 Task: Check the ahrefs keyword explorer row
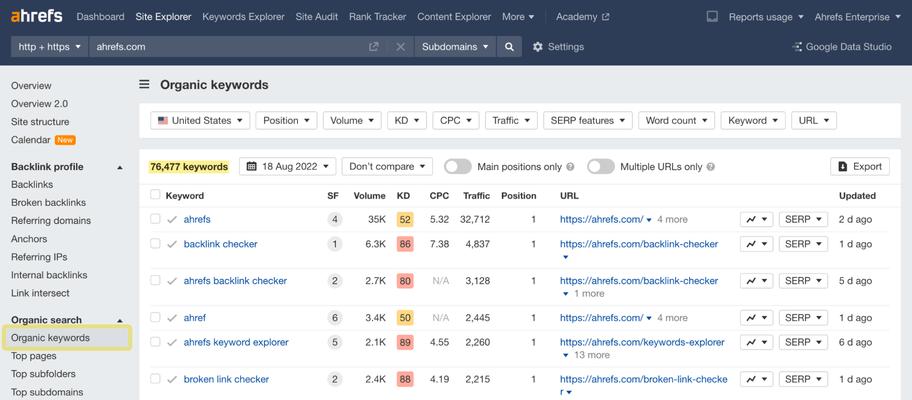coord(155,342)
